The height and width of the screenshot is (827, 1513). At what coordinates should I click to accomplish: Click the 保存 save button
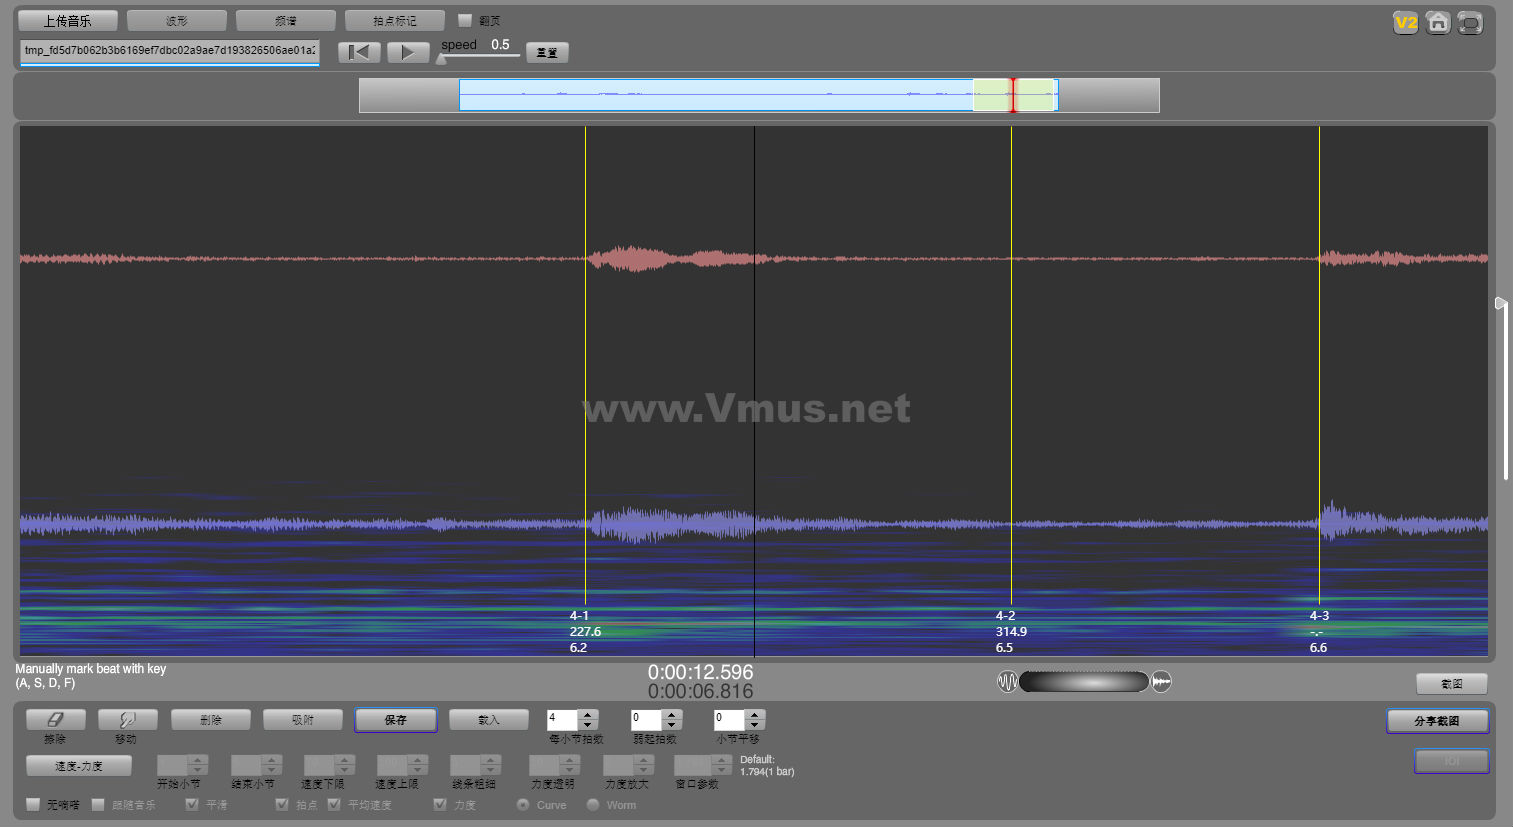point(396,720)
